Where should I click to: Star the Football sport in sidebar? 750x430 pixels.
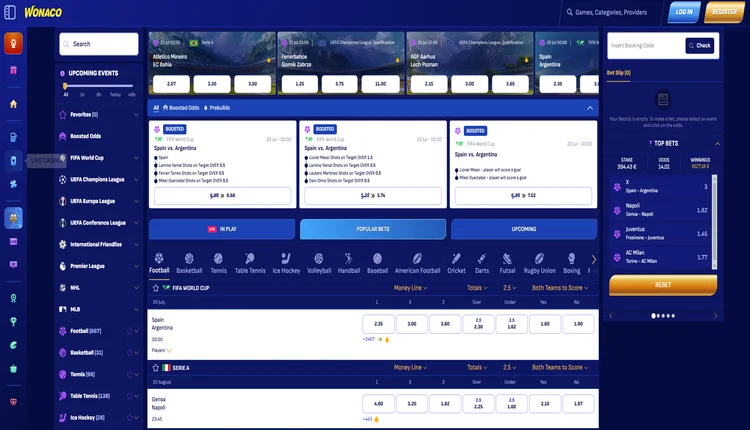click(130, 331)
